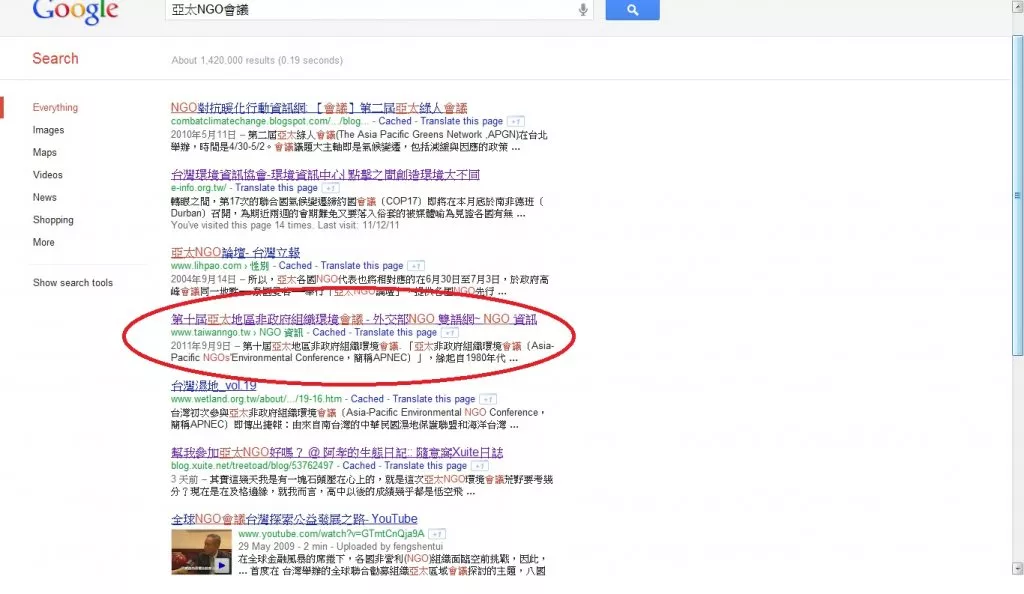Open Cached copy of www.wetland.org.tw result
1024x594 pixels.
(x=367, y=399)
